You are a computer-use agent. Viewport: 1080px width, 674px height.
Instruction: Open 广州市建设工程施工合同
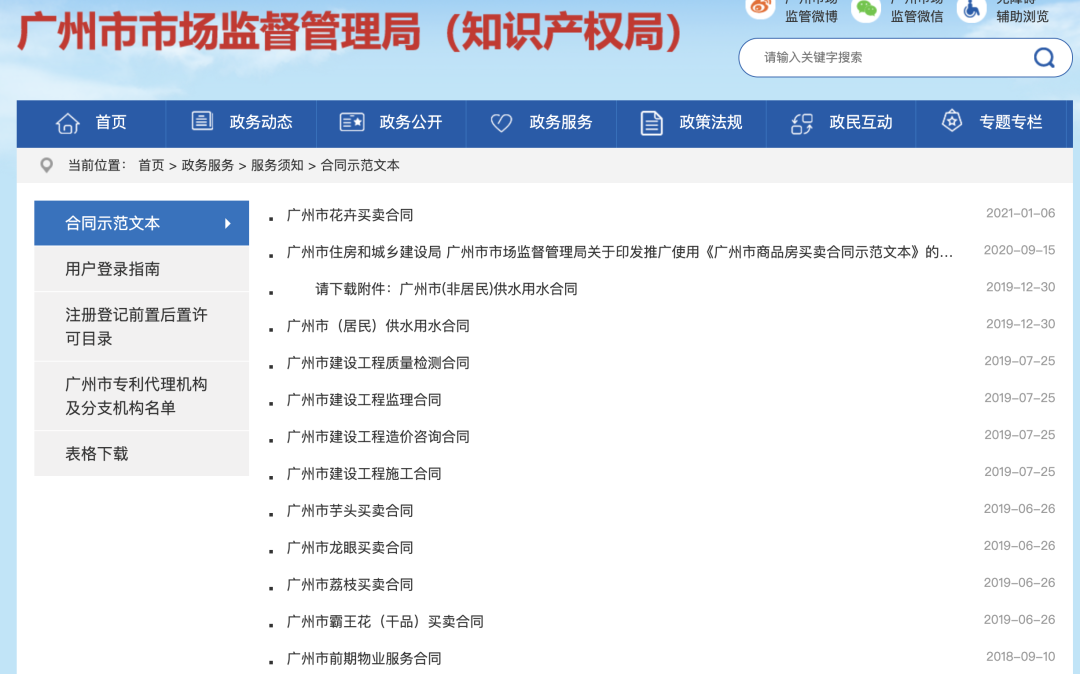(364, 474)
